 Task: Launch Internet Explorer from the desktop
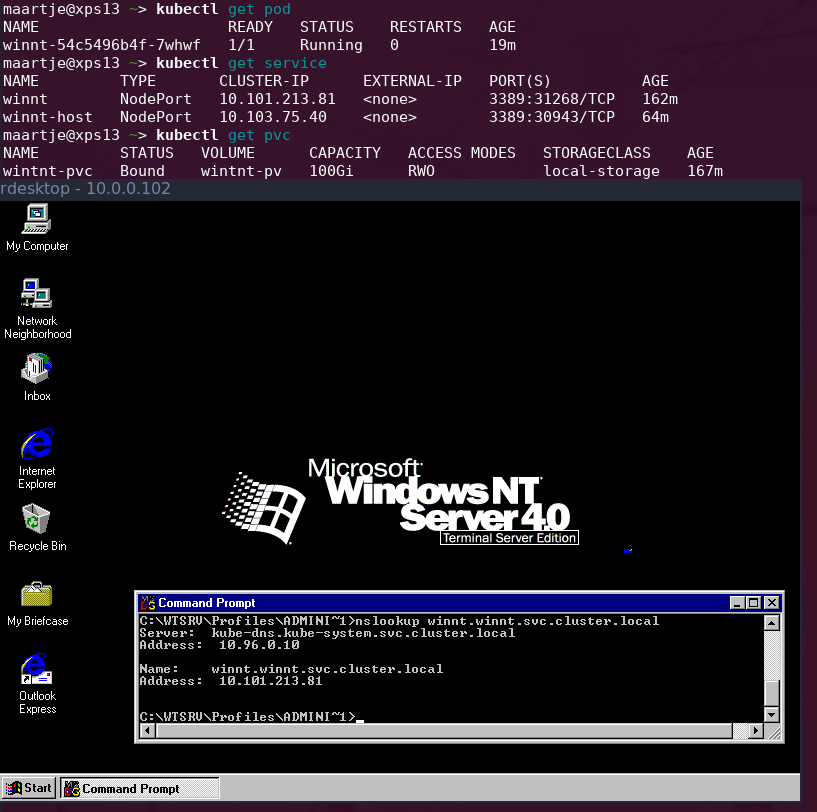click(x=36, y=459)
